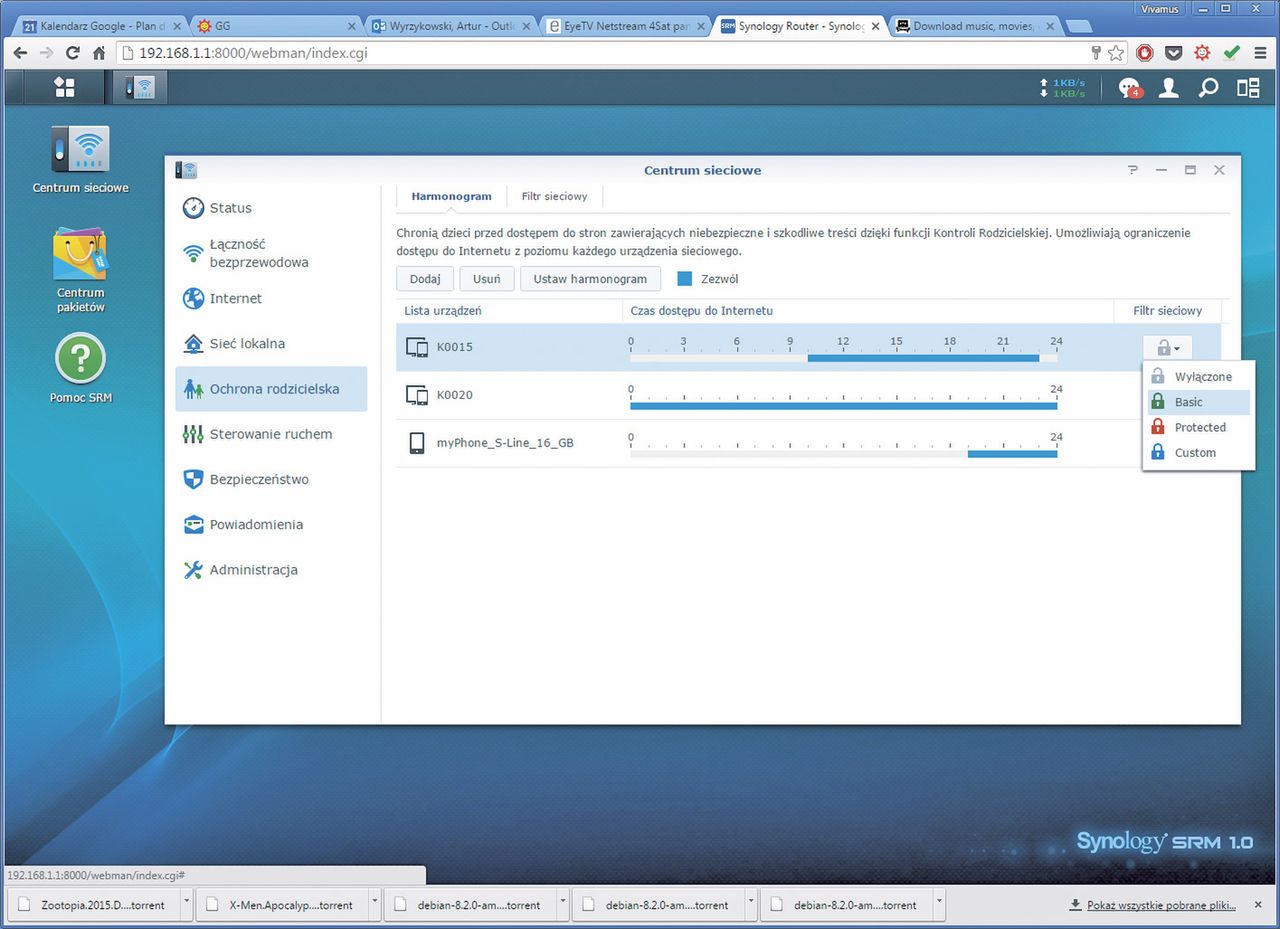1280x929 pixels.
Task: Open notifications chat bubble icon
Action: point(1129,88)
